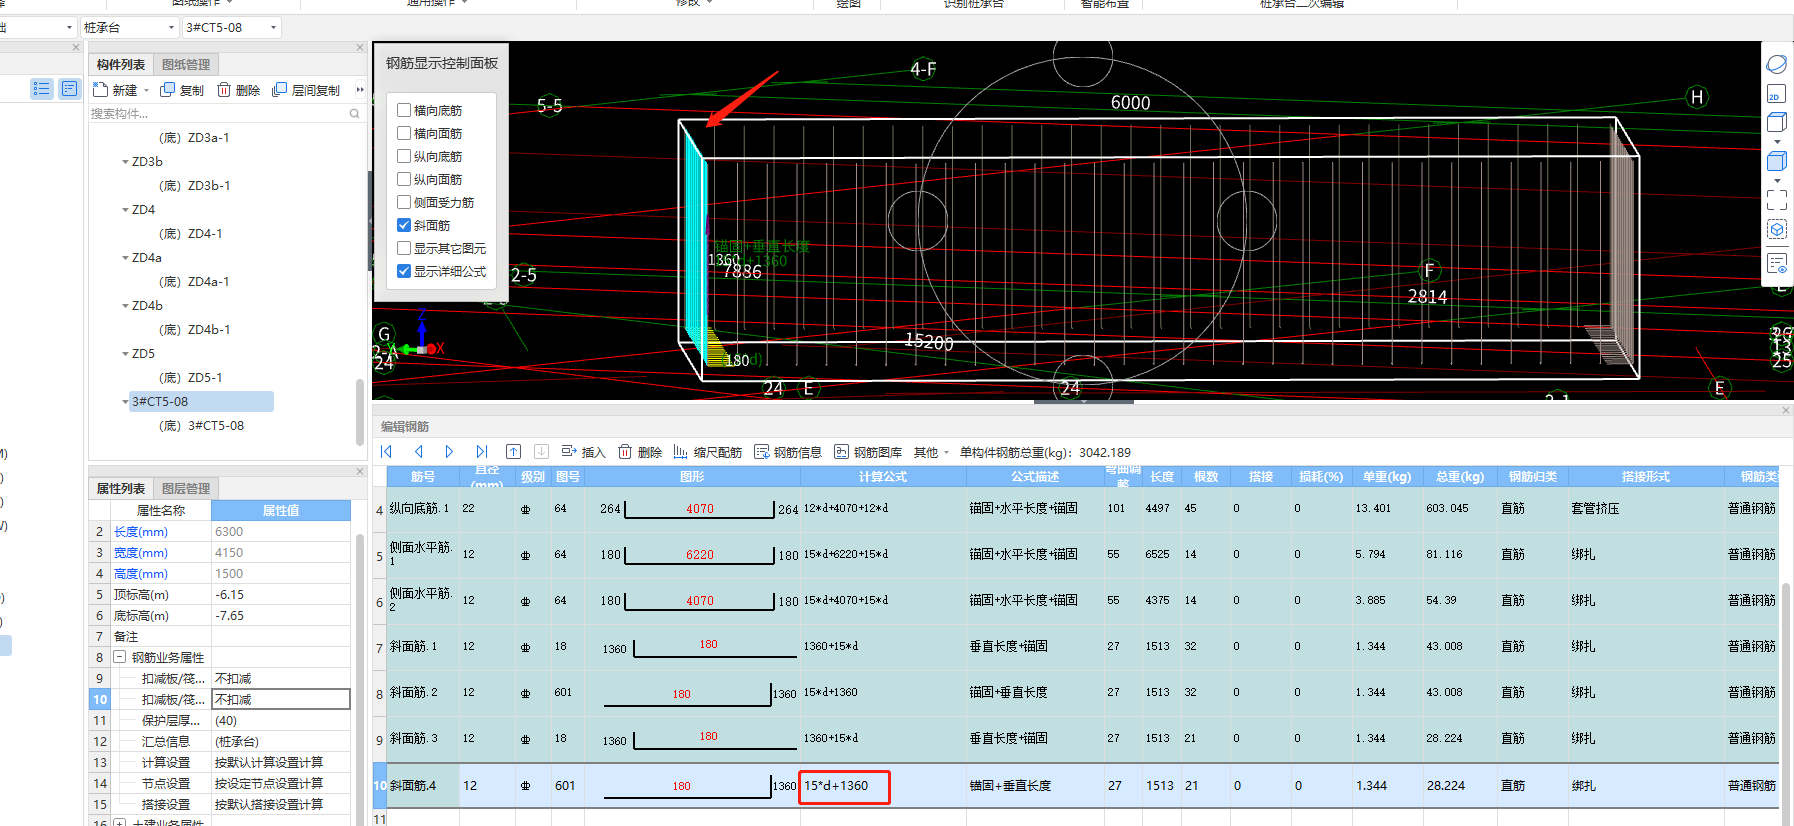Select tree item (底) ZD4-1
Image resolution: width=1794 pixels, height=826 pixels.
pyautogui.click(x=191, y=234)
